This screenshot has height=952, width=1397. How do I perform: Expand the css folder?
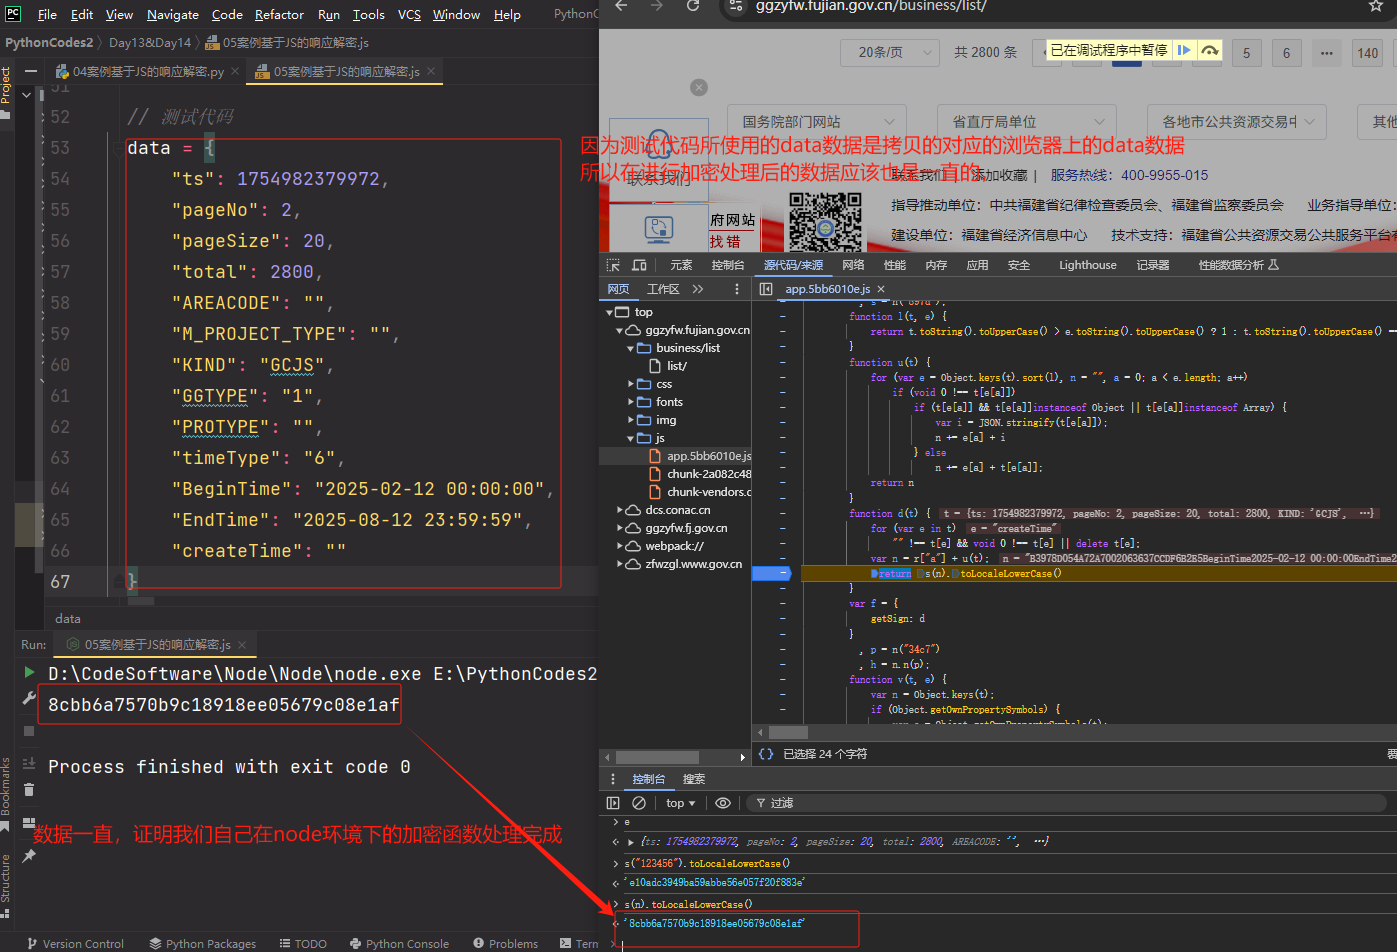pyautogui.click(x=631, y=384)
